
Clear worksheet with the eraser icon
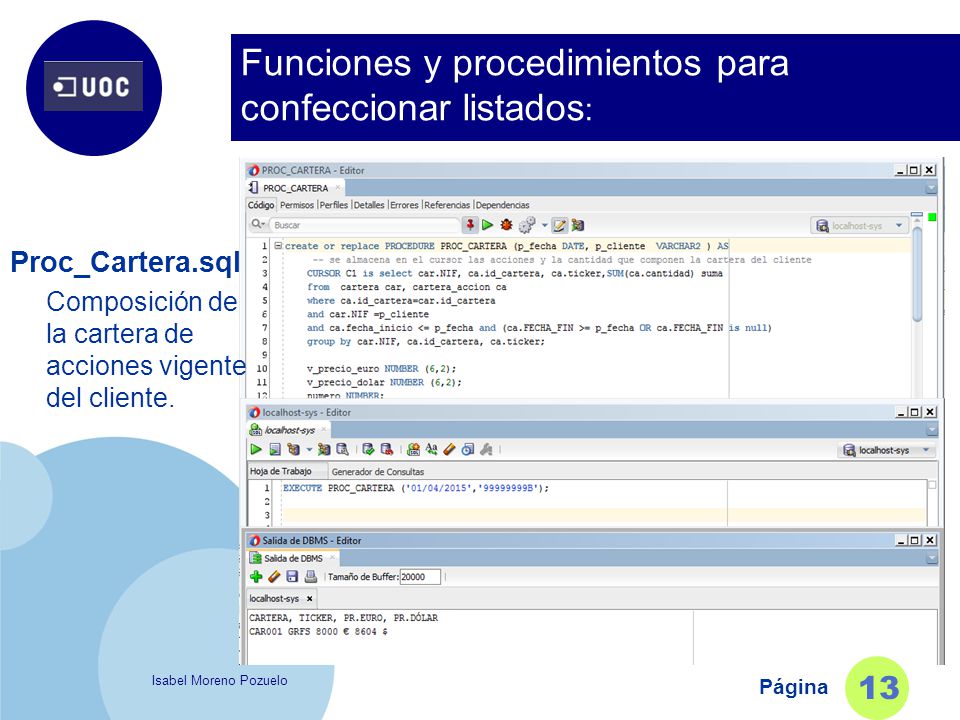coord(449,449)
